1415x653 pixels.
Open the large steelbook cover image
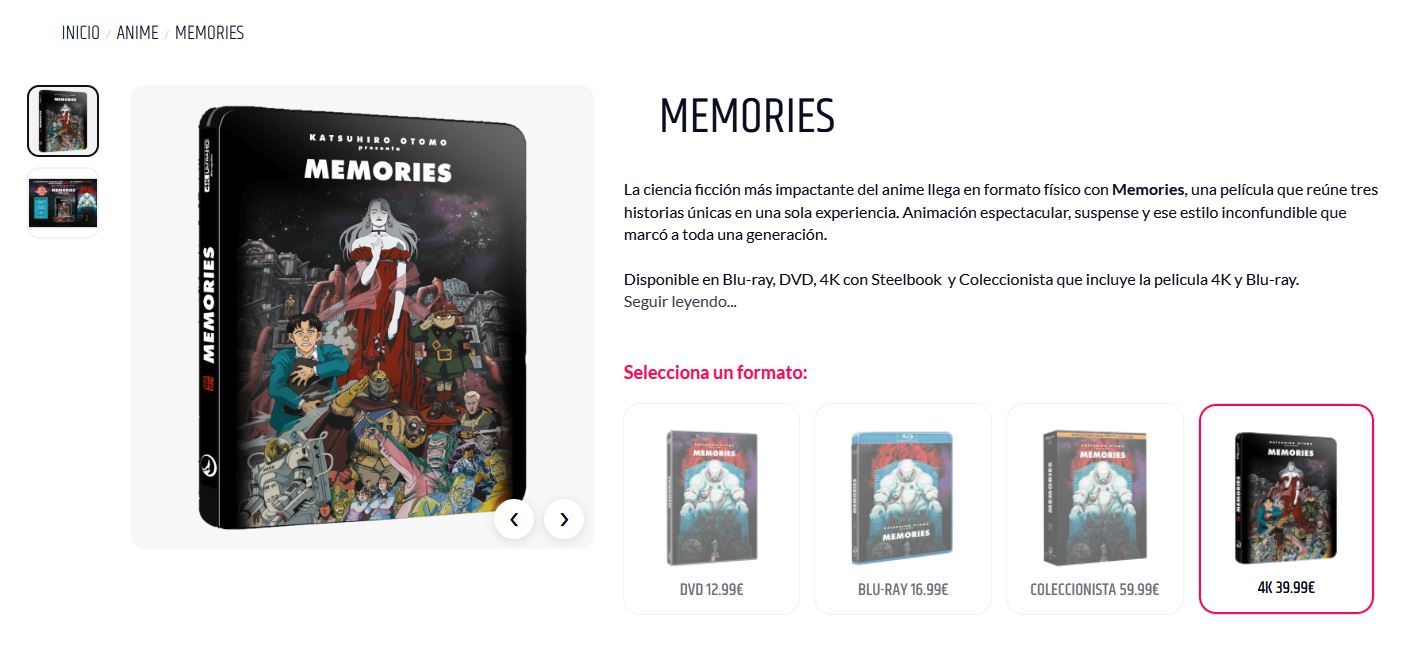362,317
